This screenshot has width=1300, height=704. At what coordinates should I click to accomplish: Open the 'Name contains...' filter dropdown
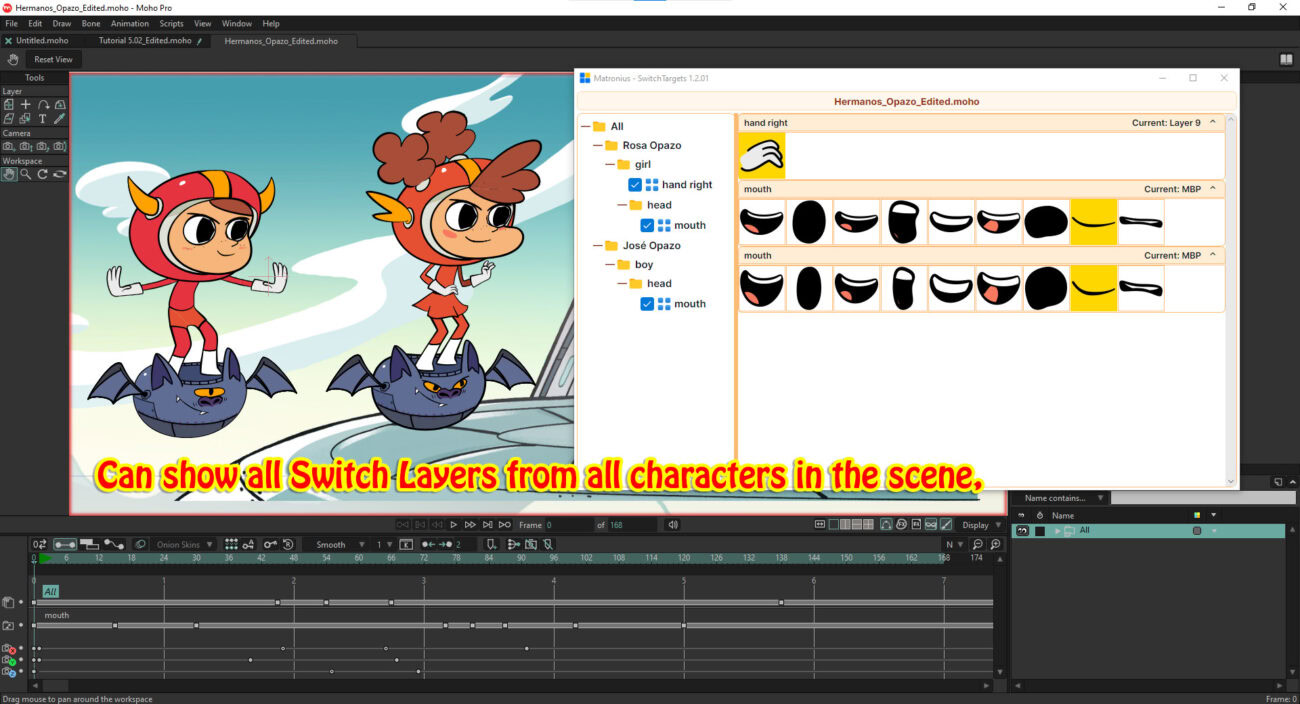point(1060,498)
